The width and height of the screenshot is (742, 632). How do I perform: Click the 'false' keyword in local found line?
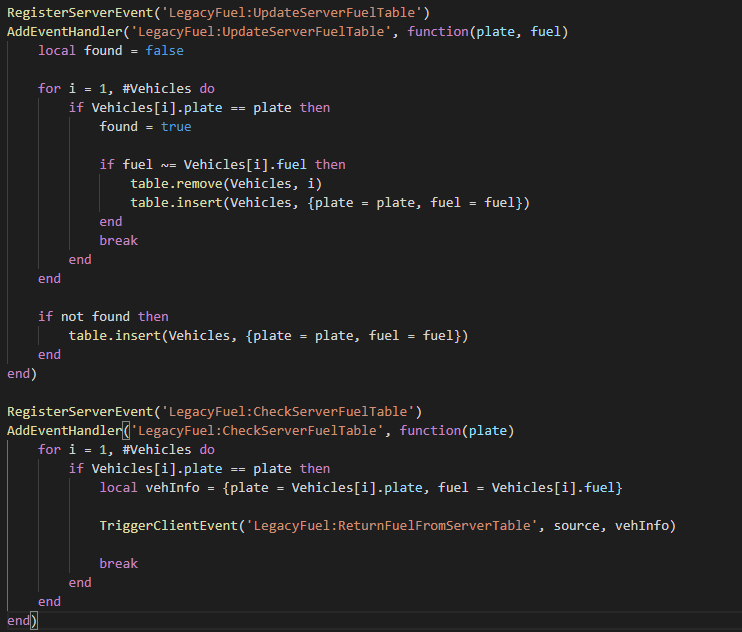pos(164,50)
